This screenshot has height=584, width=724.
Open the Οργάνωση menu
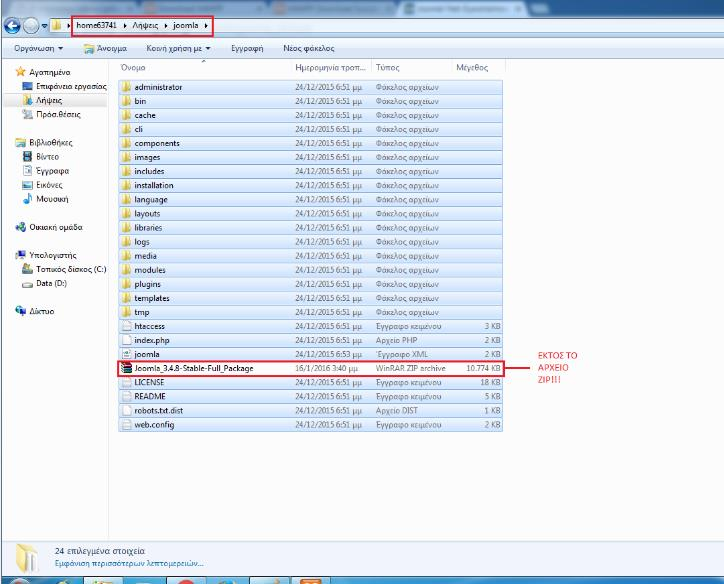[x=38, y=48]
